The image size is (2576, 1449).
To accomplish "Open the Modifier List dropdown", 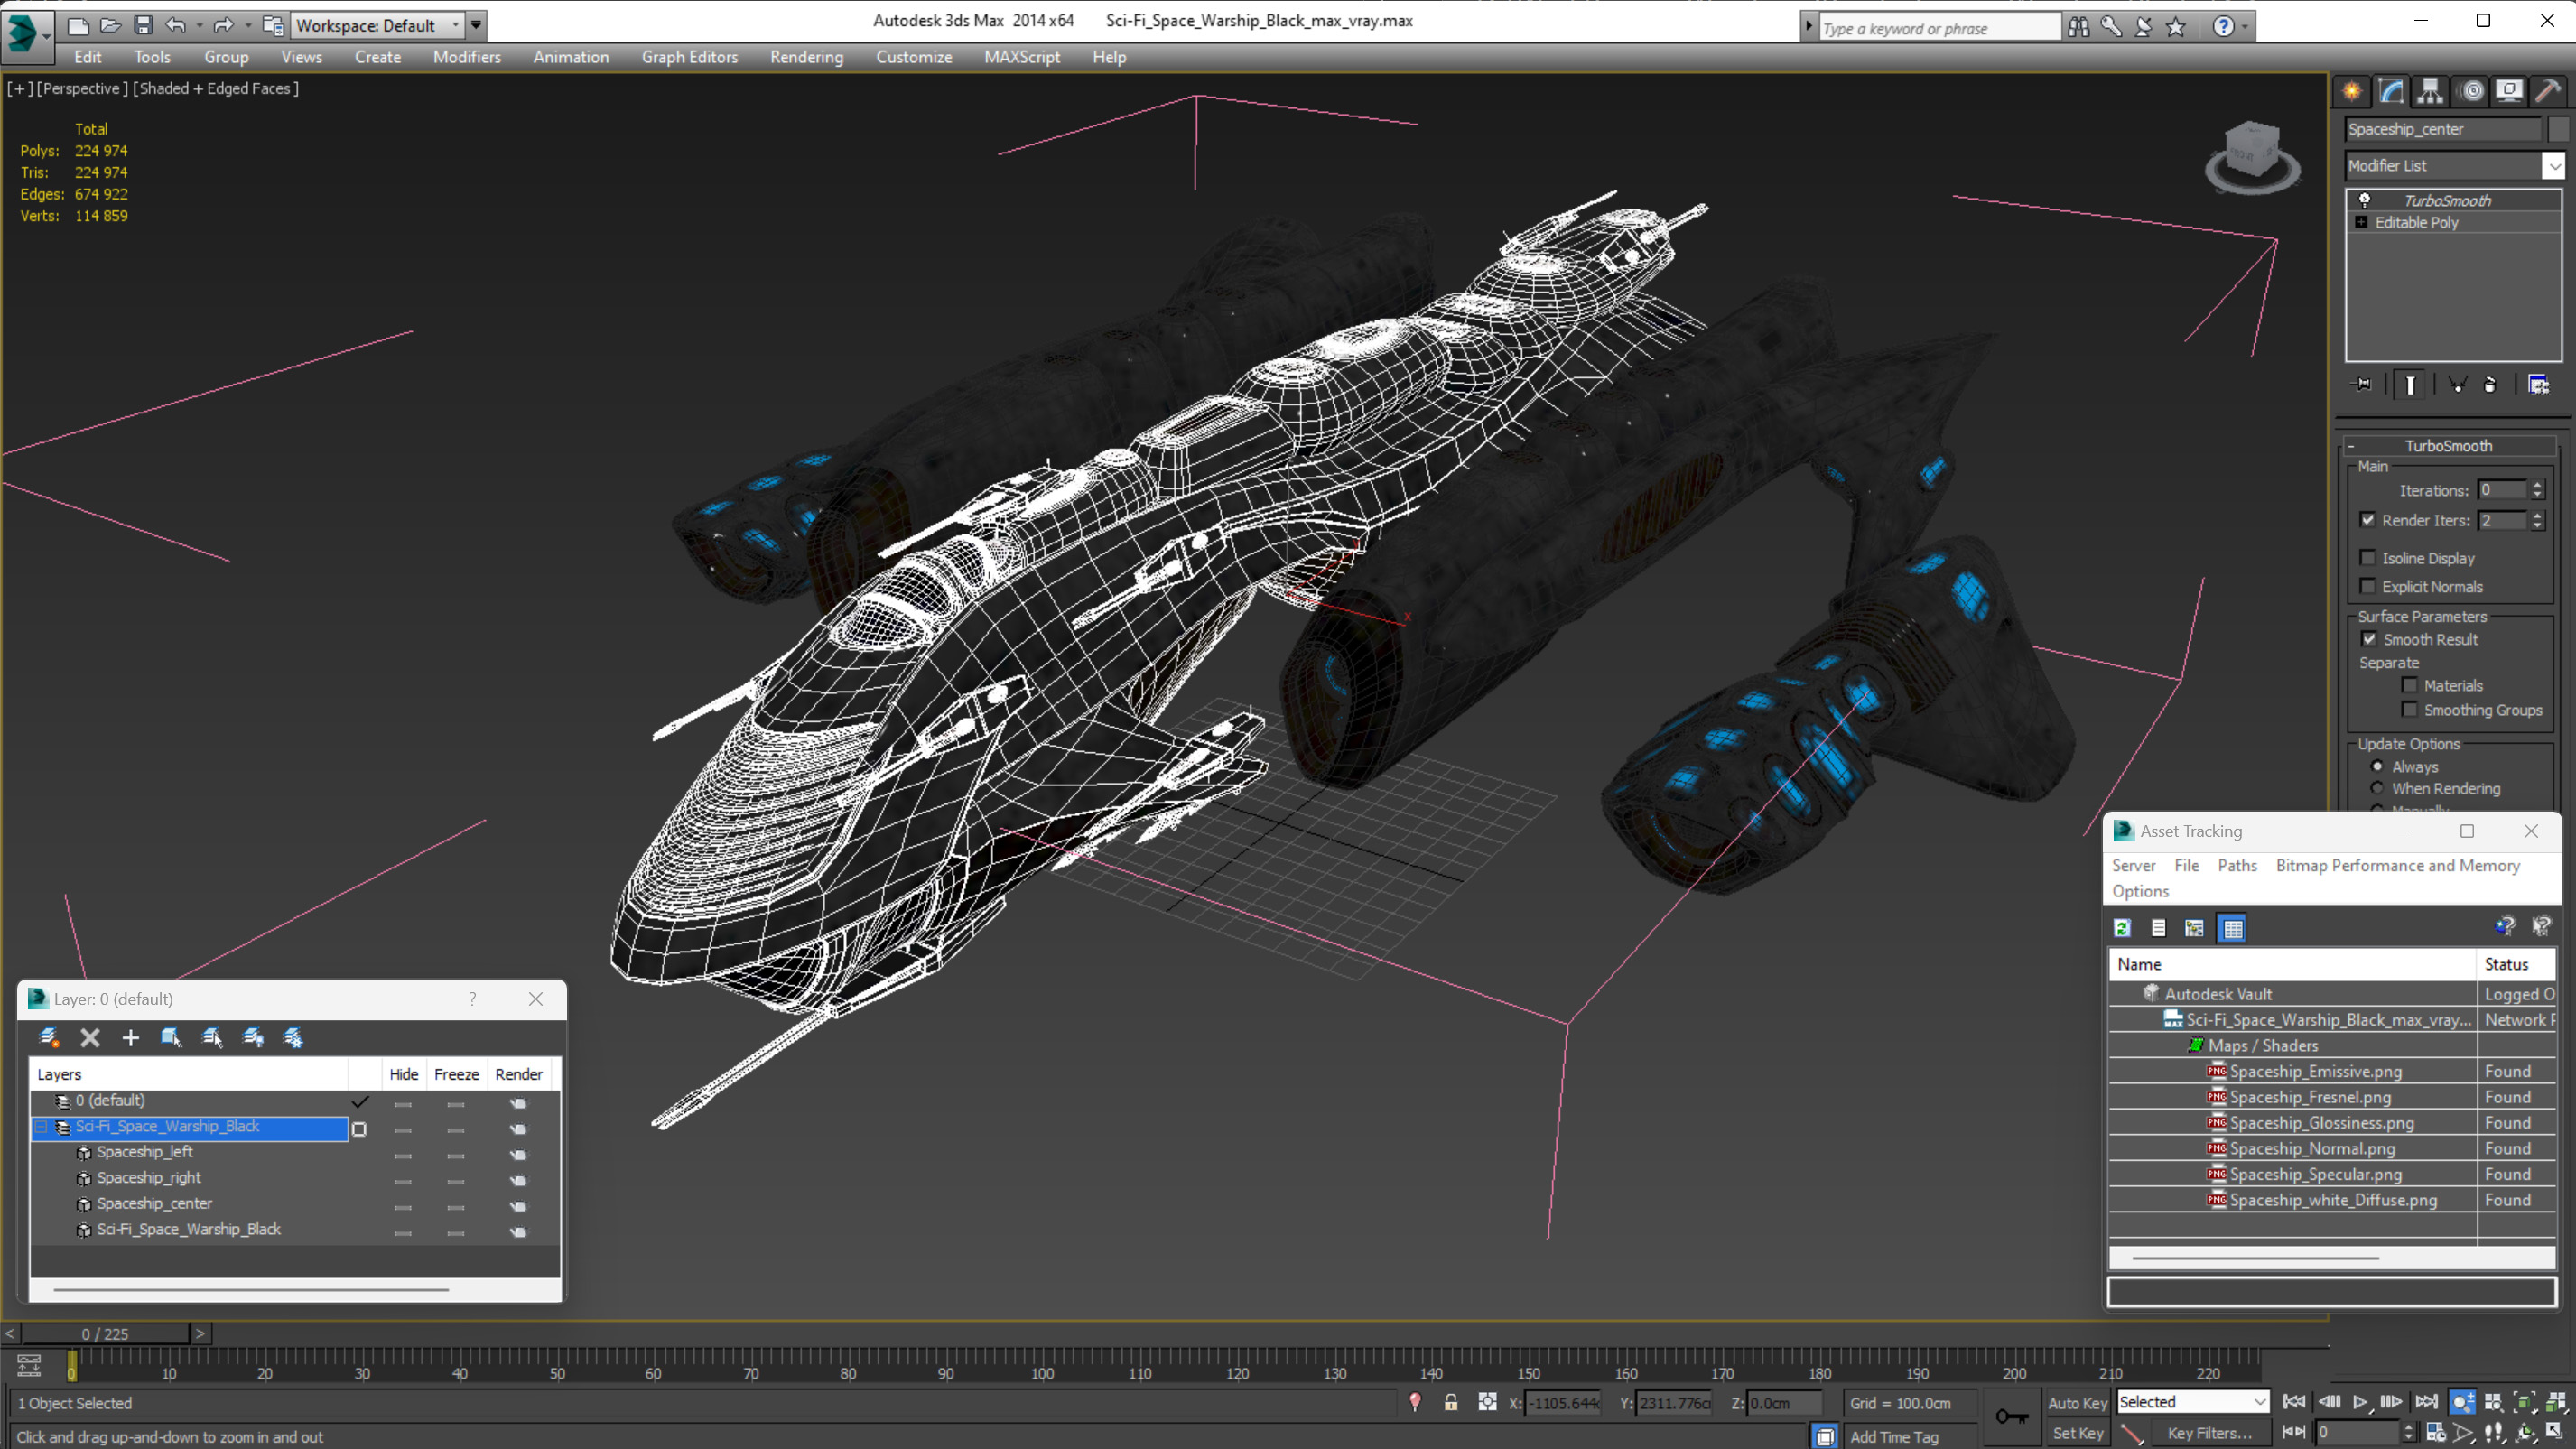I will click(2553, 165).
